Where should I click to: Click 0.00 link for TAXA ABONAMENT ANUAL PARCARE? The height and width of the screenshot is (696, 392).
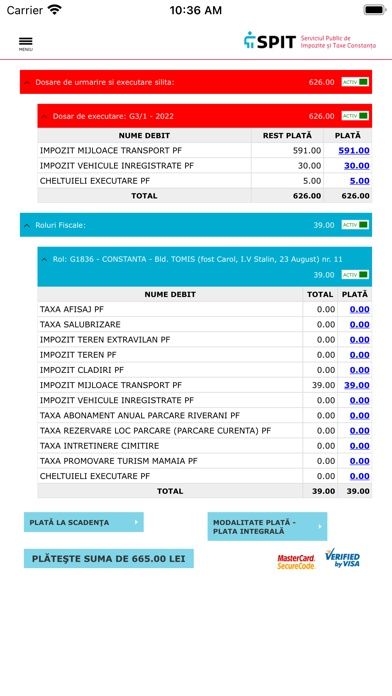click(x=360, y=415)
